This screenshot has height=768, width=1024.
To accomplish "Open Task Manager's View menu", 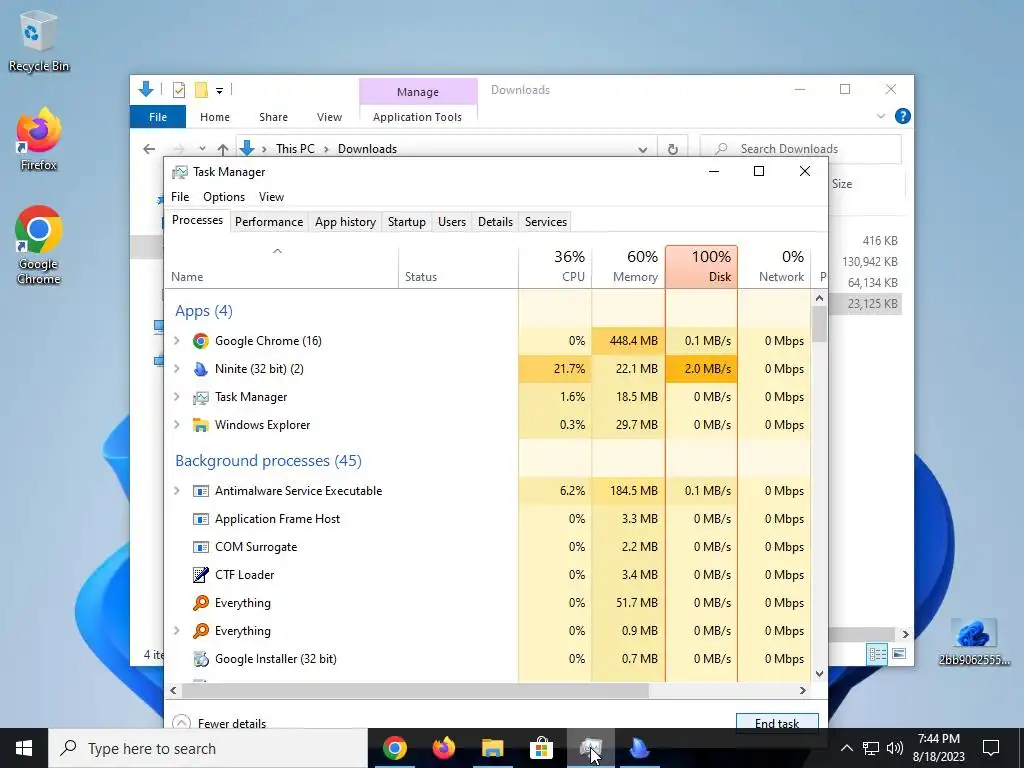I will 271,197.
